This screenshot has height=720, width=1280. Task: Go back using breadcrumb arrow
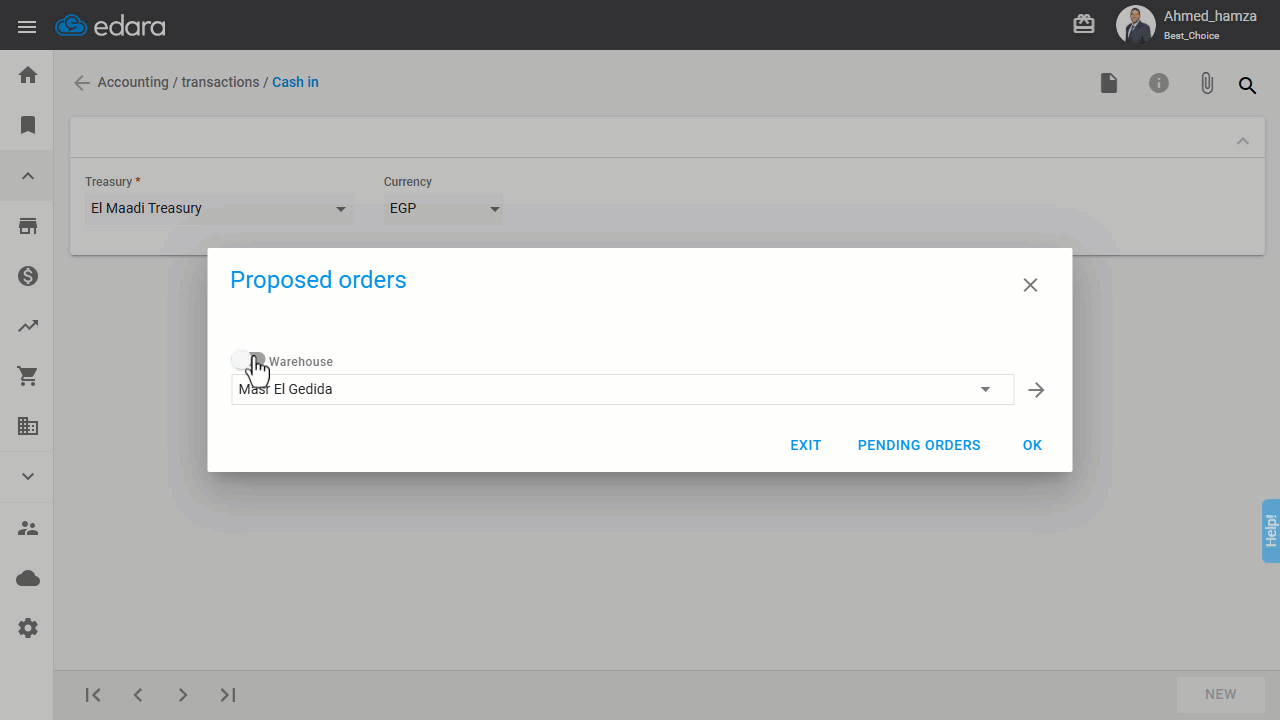click(x=82, y=83)
